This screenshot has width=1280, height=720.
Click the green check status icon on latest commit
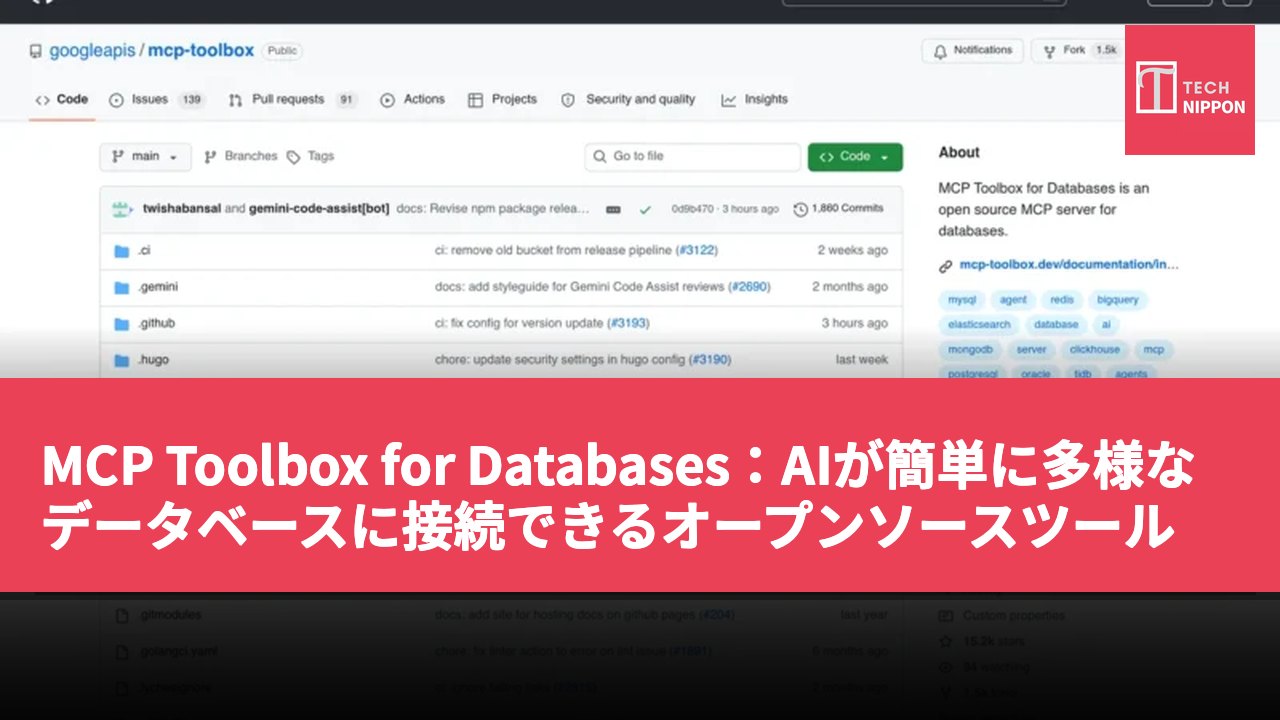tap(645, 210)
